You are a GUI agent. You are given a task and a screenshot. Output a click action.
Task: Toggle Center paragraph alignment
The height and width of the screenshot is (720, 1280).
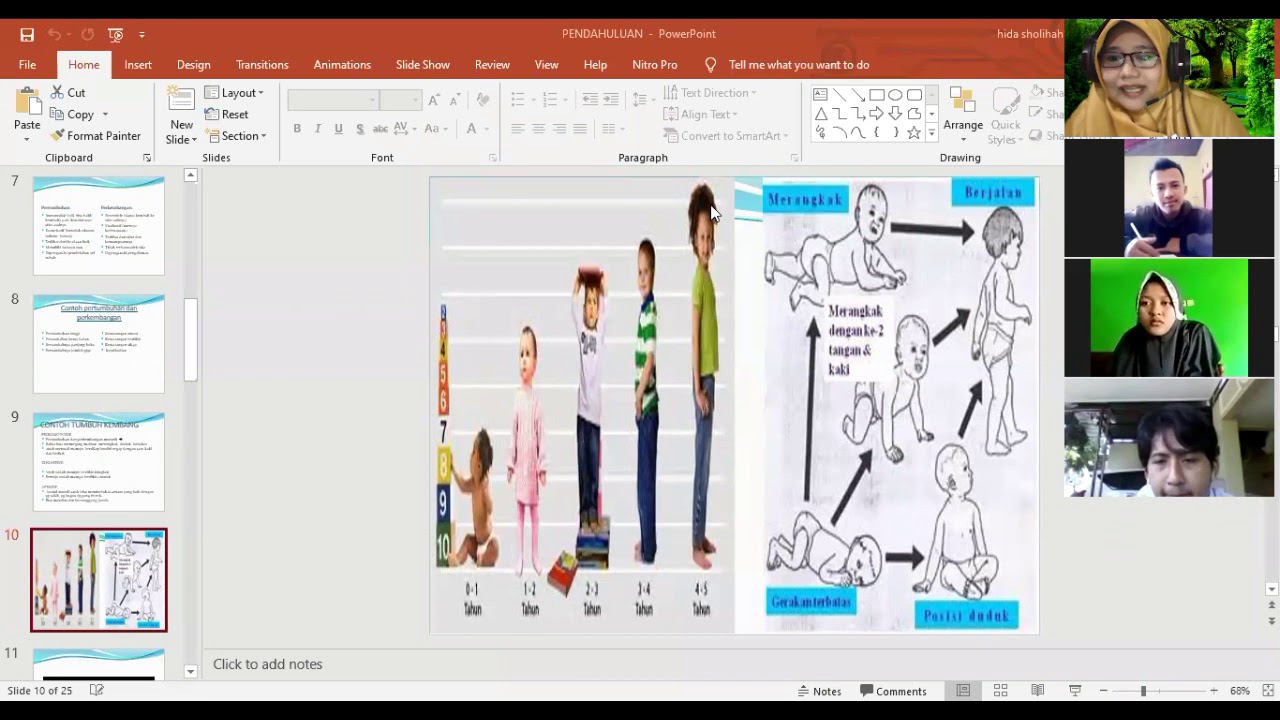[x=538, y=129]
